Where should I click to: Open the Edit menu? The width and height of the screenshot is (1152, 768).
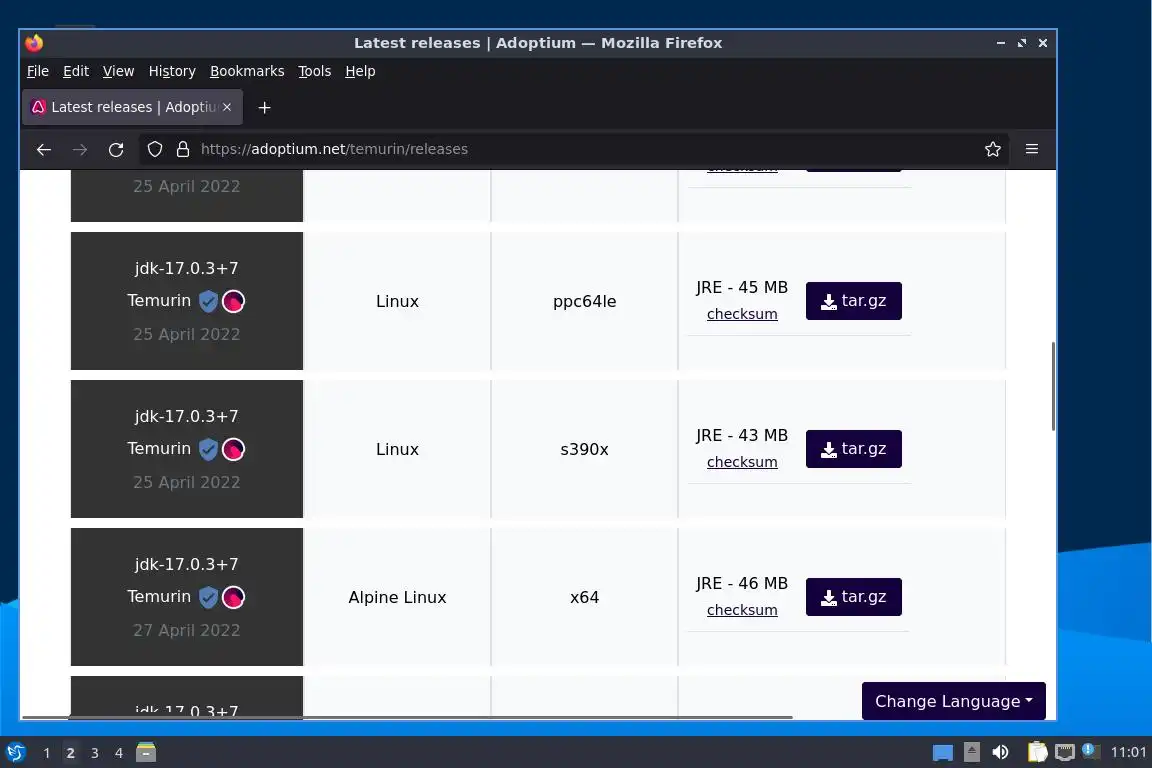(x=76, y=71)
